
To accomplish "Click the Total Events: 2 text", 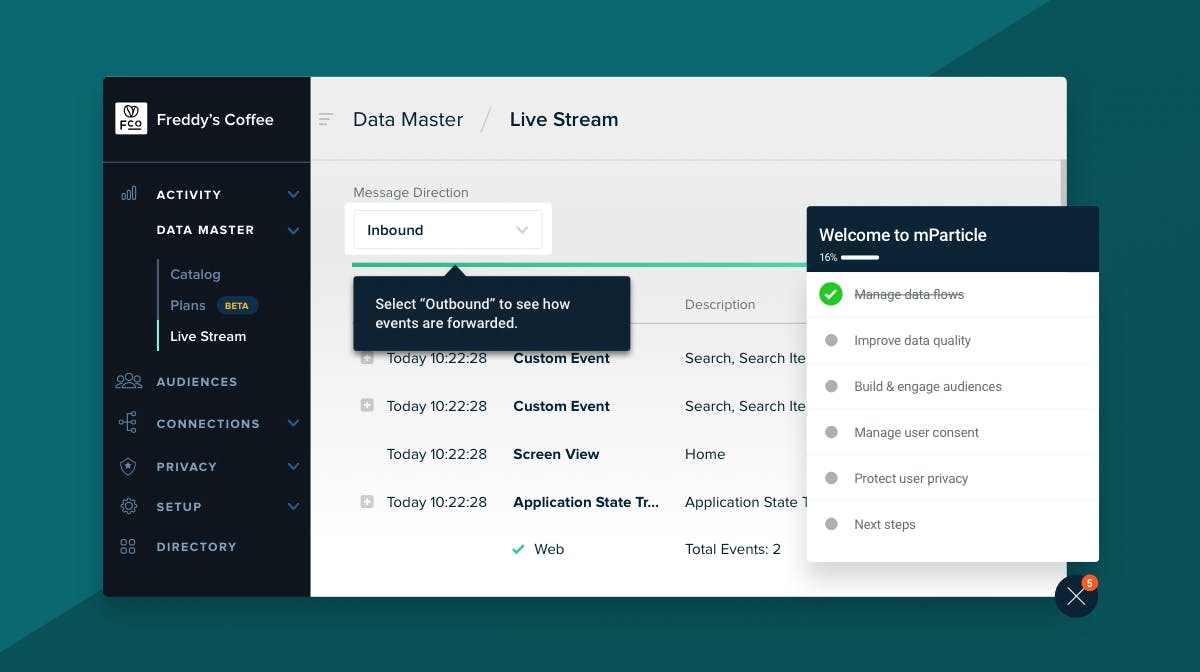I will (x=733, y=549).
